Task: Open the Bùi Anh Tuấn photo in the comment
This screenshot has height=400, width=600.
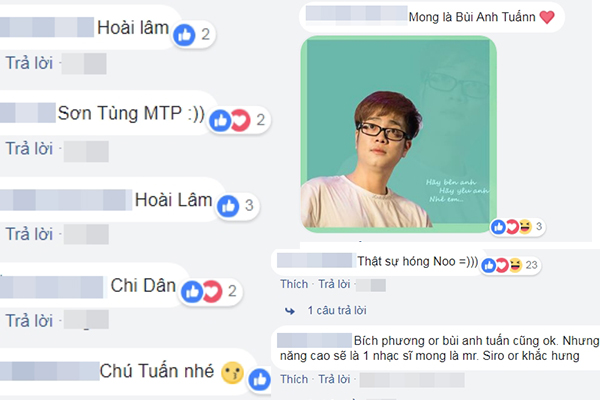Action: (x=398, y=134)
